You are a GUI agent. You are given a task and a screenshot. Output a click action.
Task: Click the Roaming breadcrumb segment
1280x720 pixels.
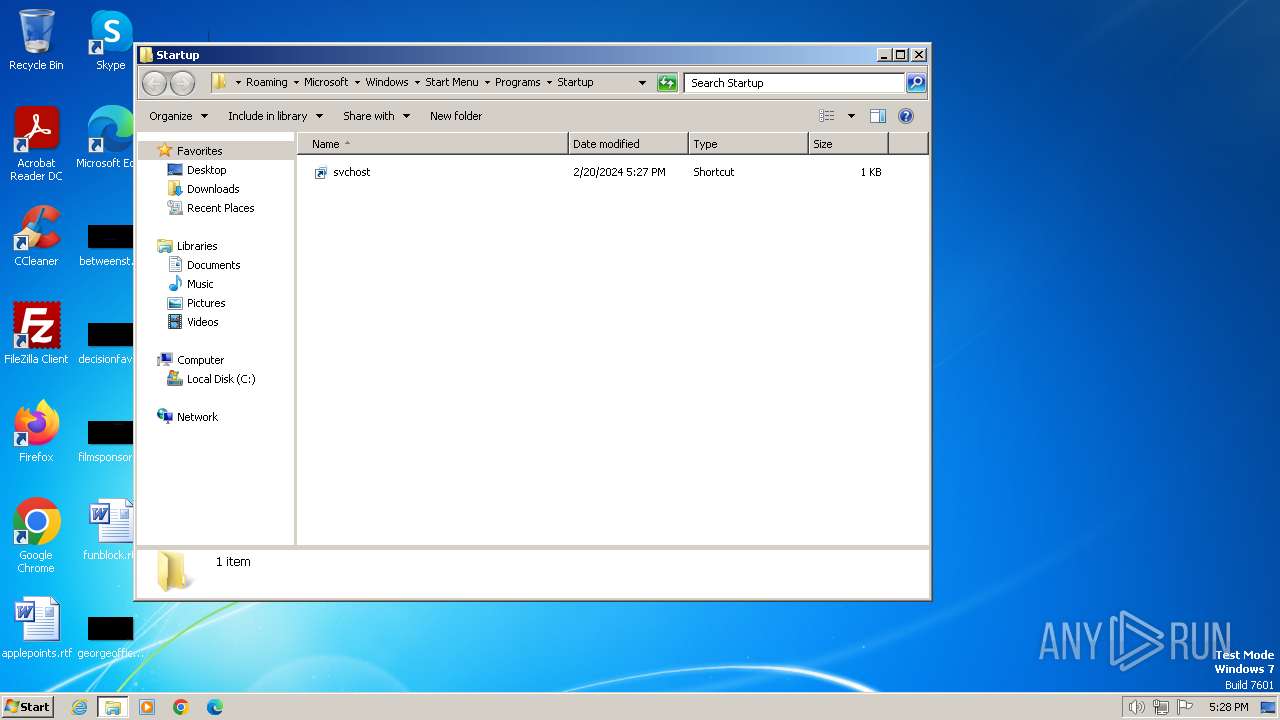click(x=266, y=82)
